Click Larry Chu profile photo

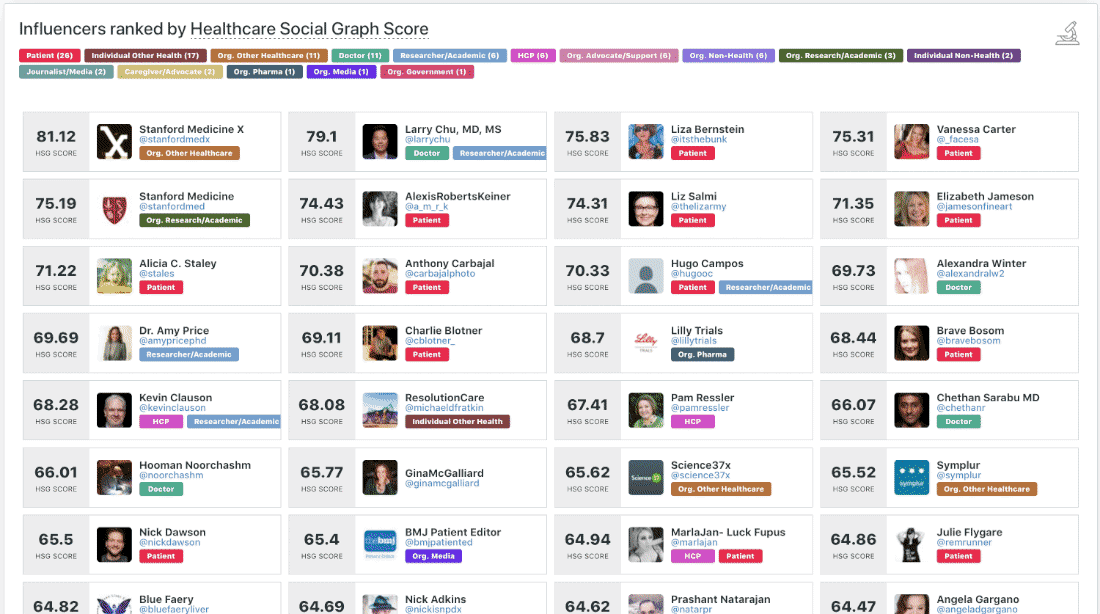click(380, 142)
